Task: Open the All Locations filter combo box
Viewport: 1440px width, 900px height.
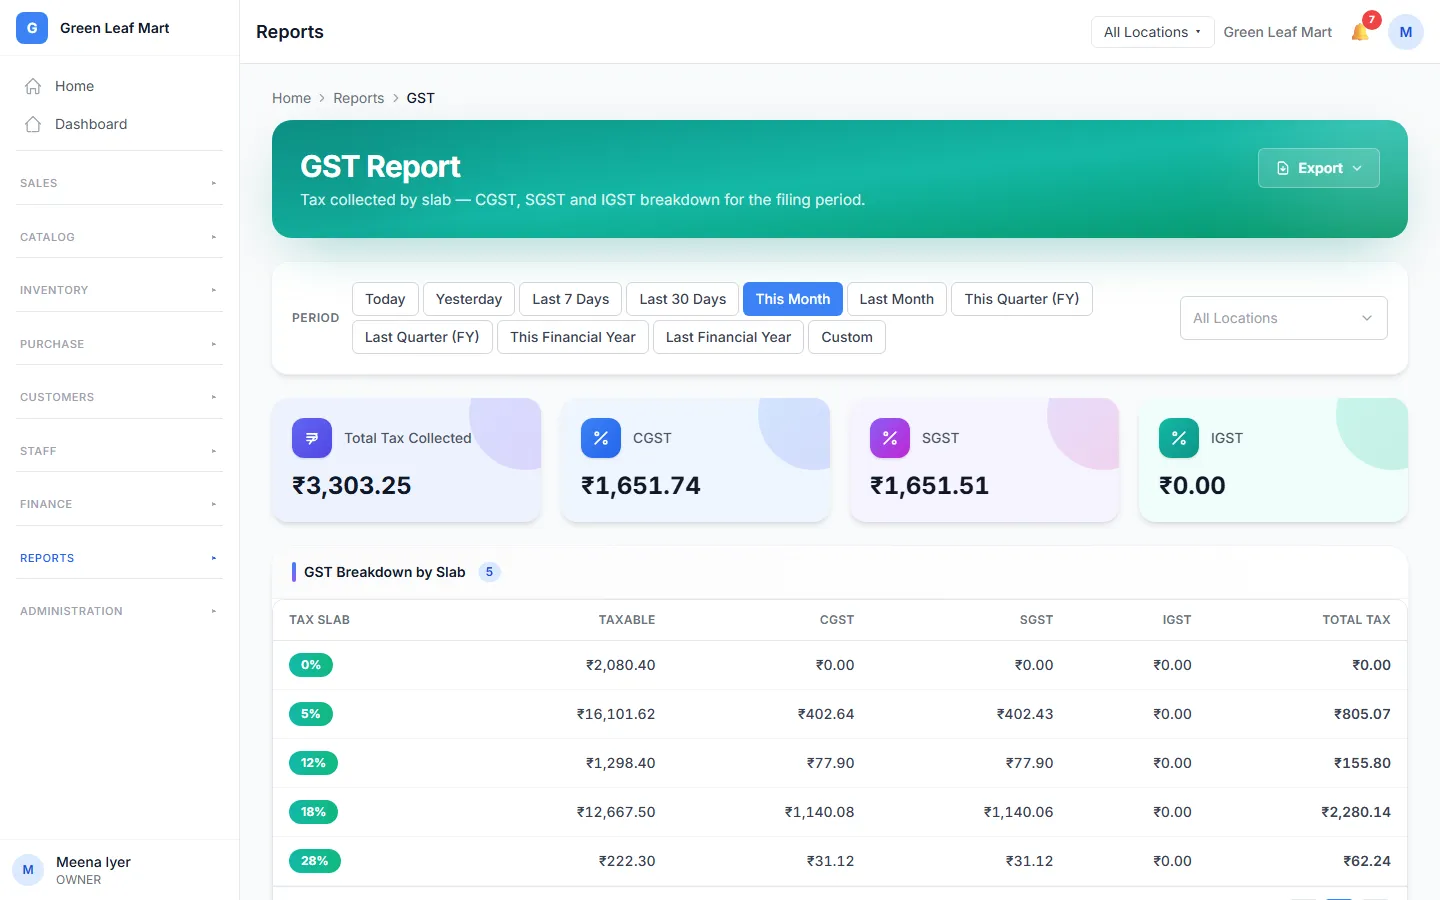Action: pos(1284,318)
